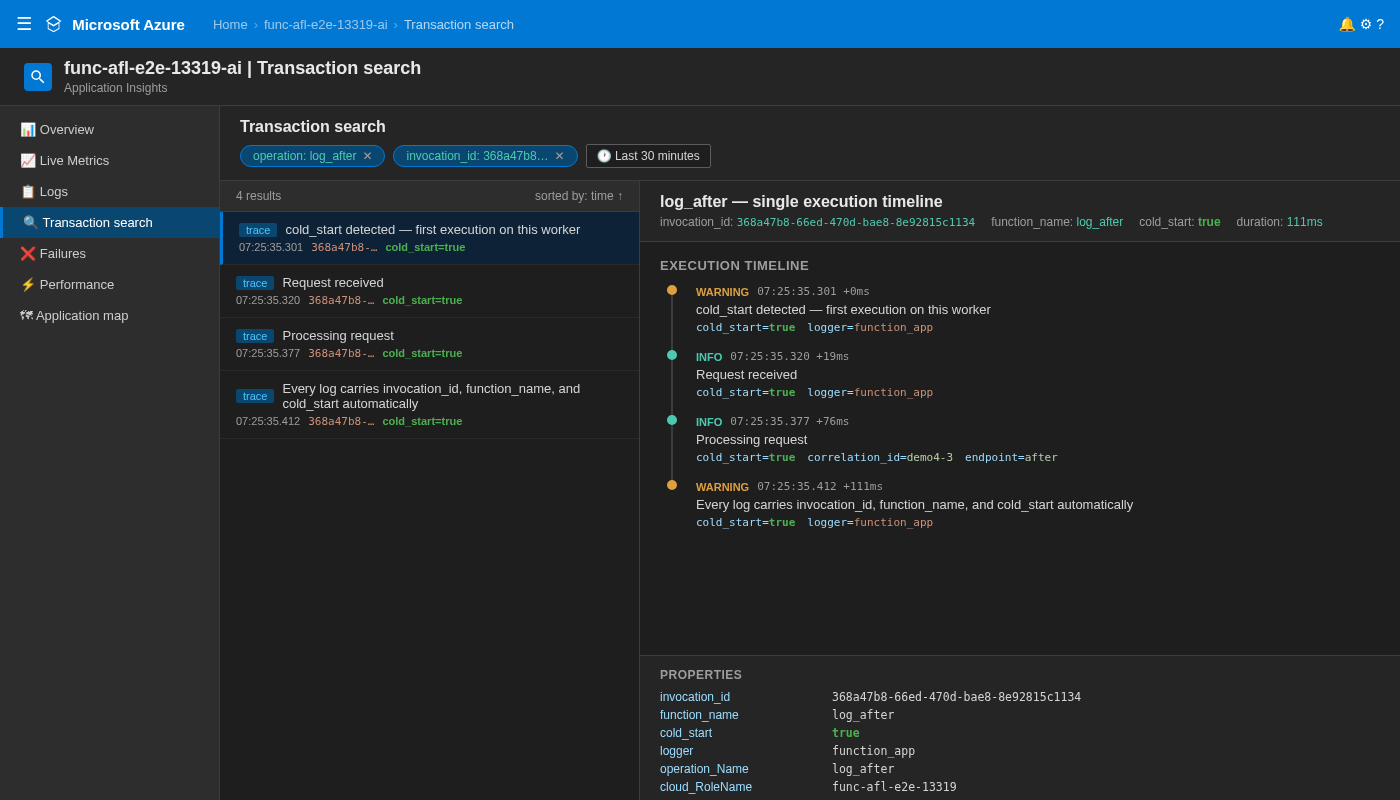This screenshot has width=1400, height=800.
Task: Click the last WARNING timeline dot at +111ms
Action: [672, 485]
